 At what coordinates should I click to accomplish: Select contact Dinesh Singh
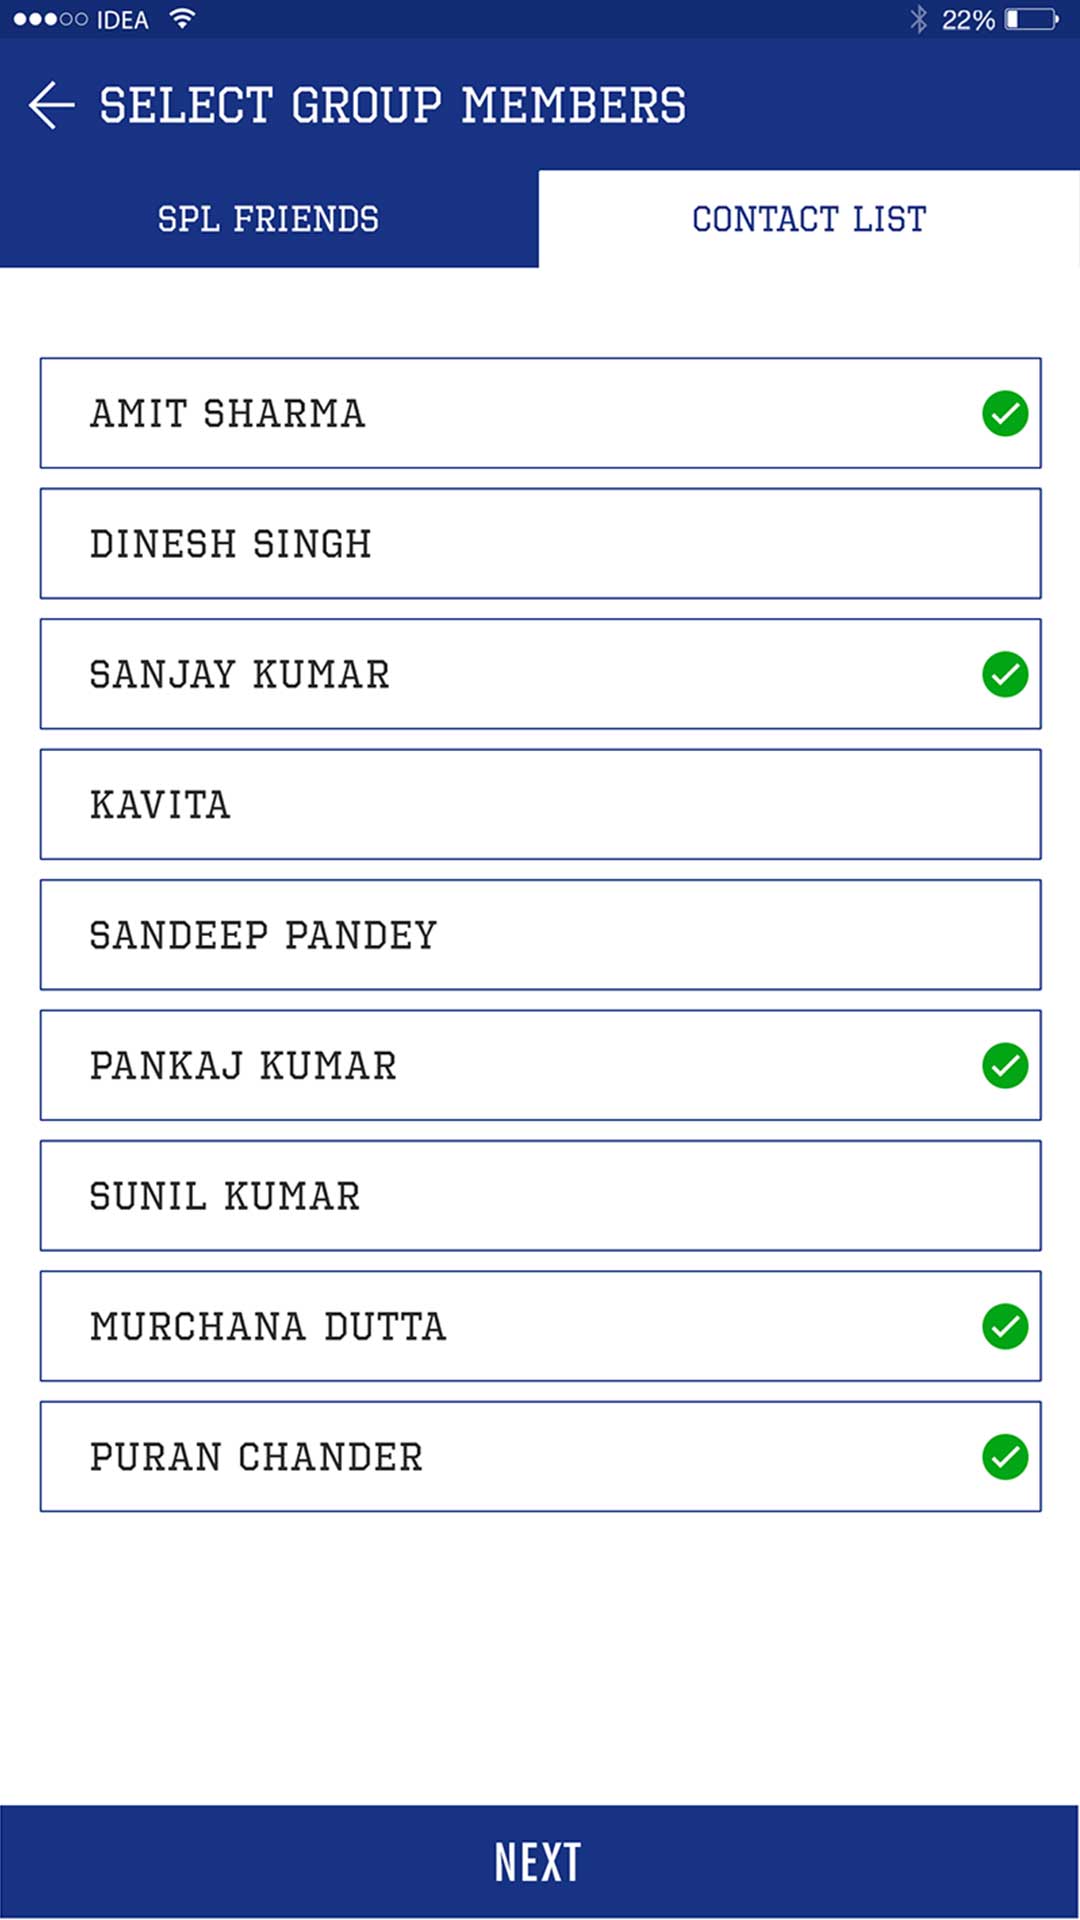point(540,544)
